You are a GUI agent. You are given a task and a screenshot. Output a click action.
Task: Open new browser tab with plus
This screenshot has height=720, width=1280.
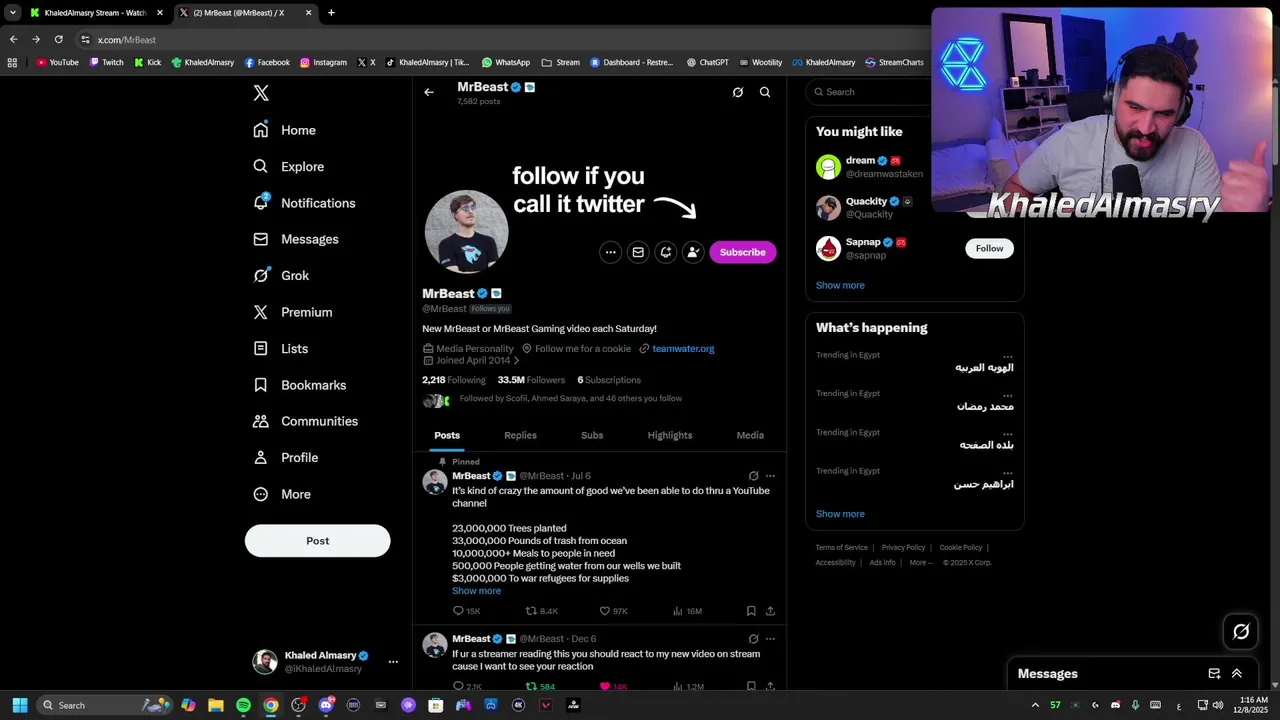[331, 13]
